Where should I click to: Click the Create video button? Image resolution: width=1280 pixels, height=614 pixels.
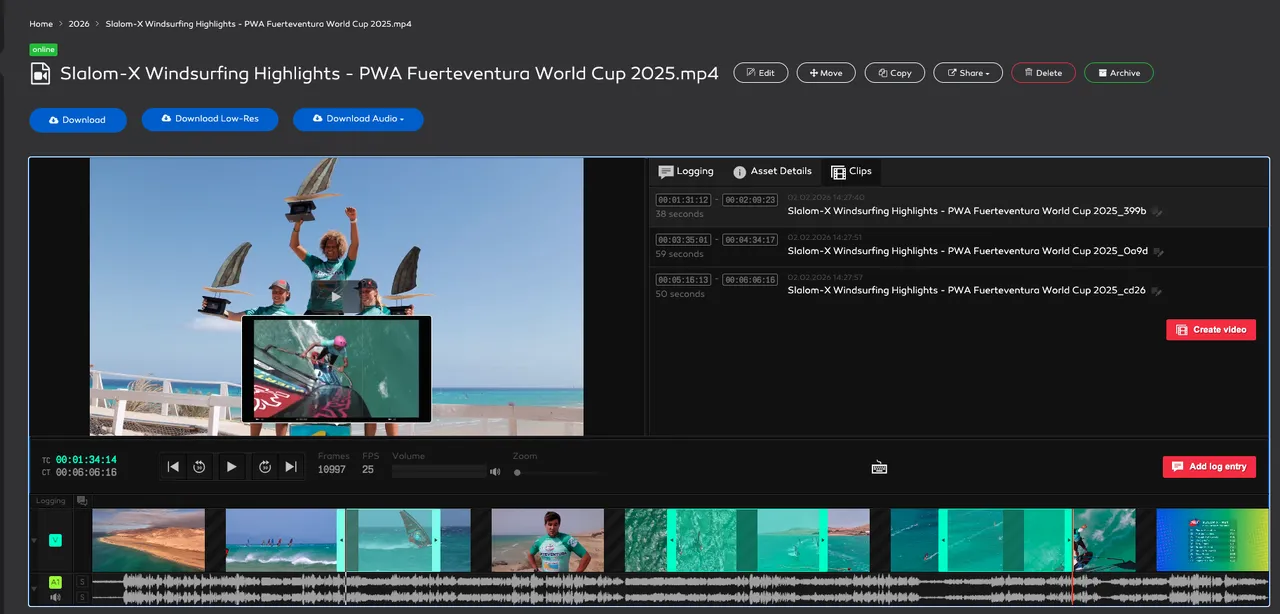click(1210, 330)
